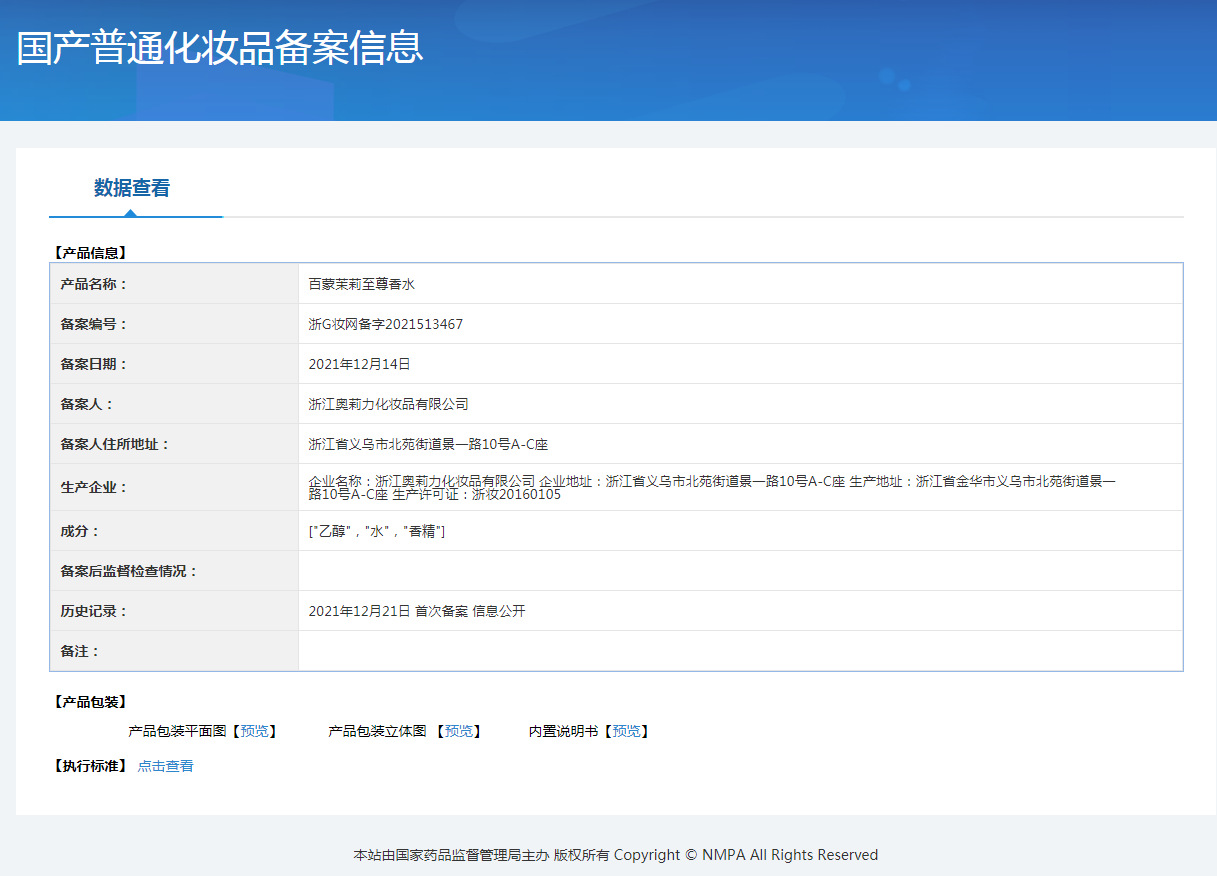Click the product name 百蒙茉莉至尊香水
This screenshot has width=1217, height=876.
pyautogui.click(x=361, y=284)
